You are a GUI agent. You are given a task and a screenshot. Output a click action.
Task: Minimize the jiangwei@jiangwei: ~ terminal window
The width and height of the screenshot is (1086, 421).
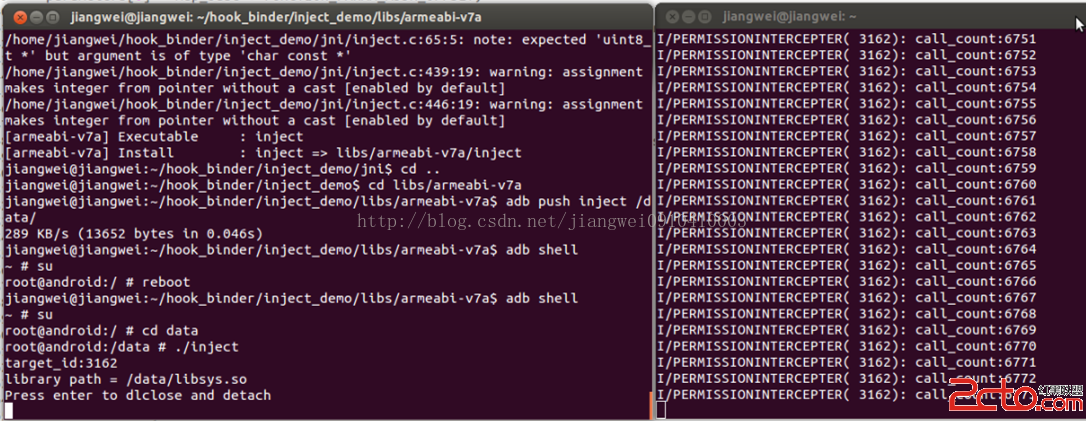click(x=691, y=17)
